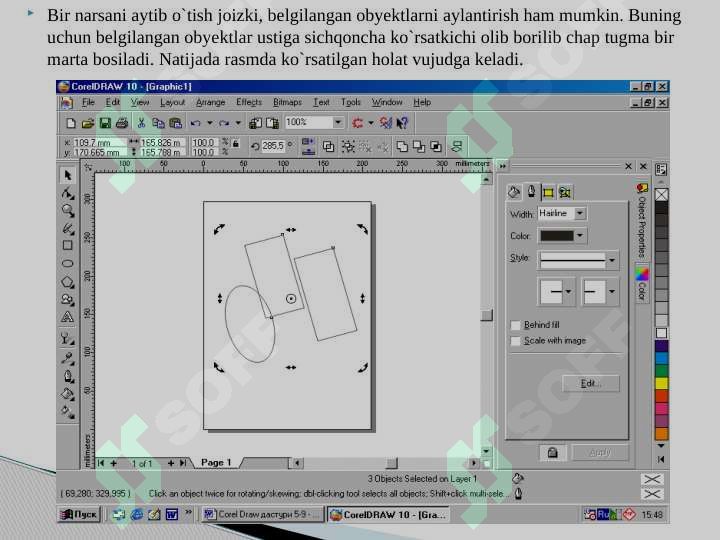
Task: Toggle the Behind fill checkbox
Action: click(x=515, y=325)
